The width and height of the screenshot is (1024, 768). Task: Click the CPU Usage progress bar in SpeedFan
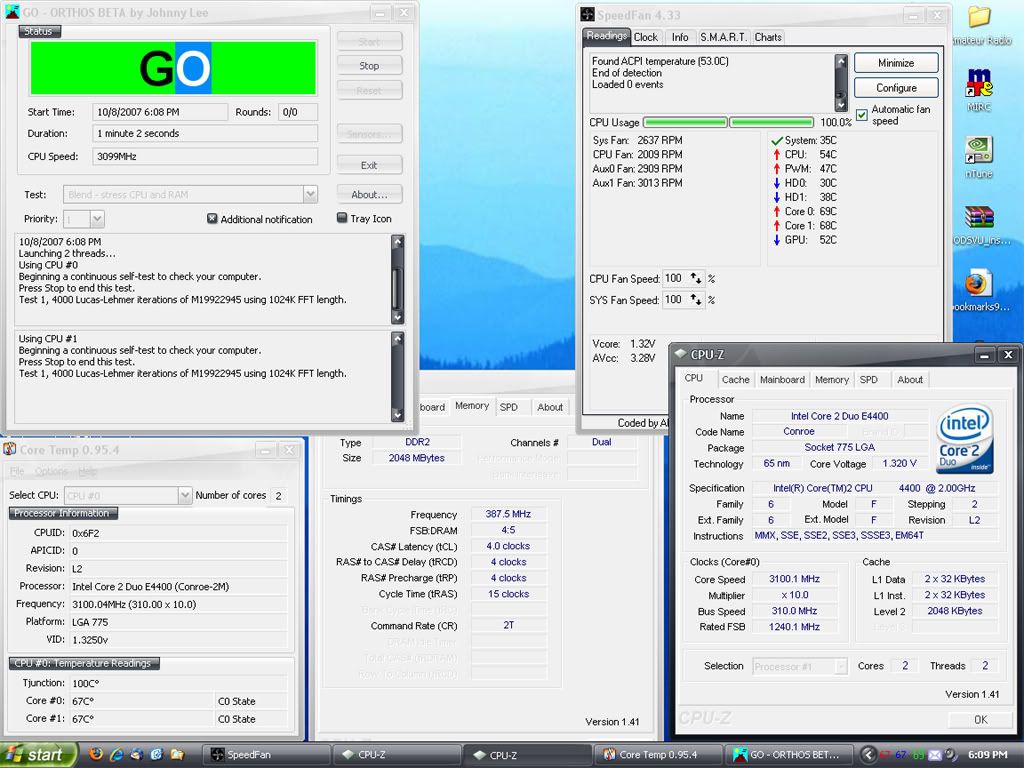tap(728, 122)
